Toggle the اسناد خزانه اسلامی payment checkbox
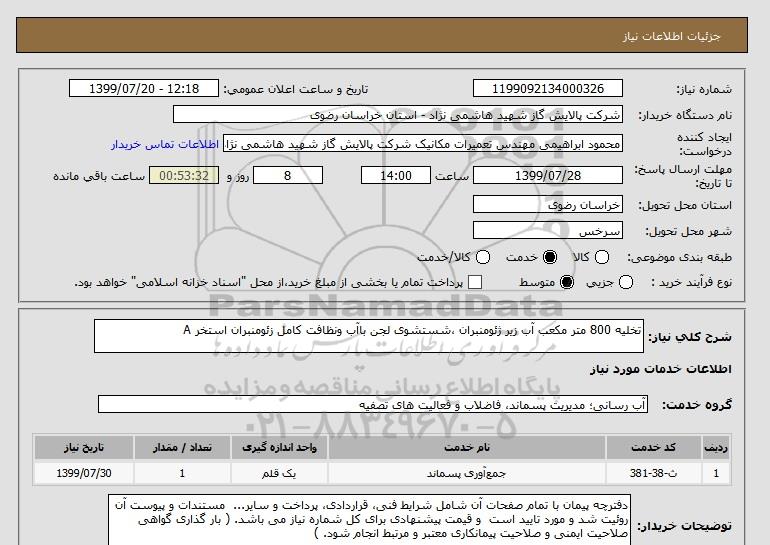770x545 pixels. 475,282
